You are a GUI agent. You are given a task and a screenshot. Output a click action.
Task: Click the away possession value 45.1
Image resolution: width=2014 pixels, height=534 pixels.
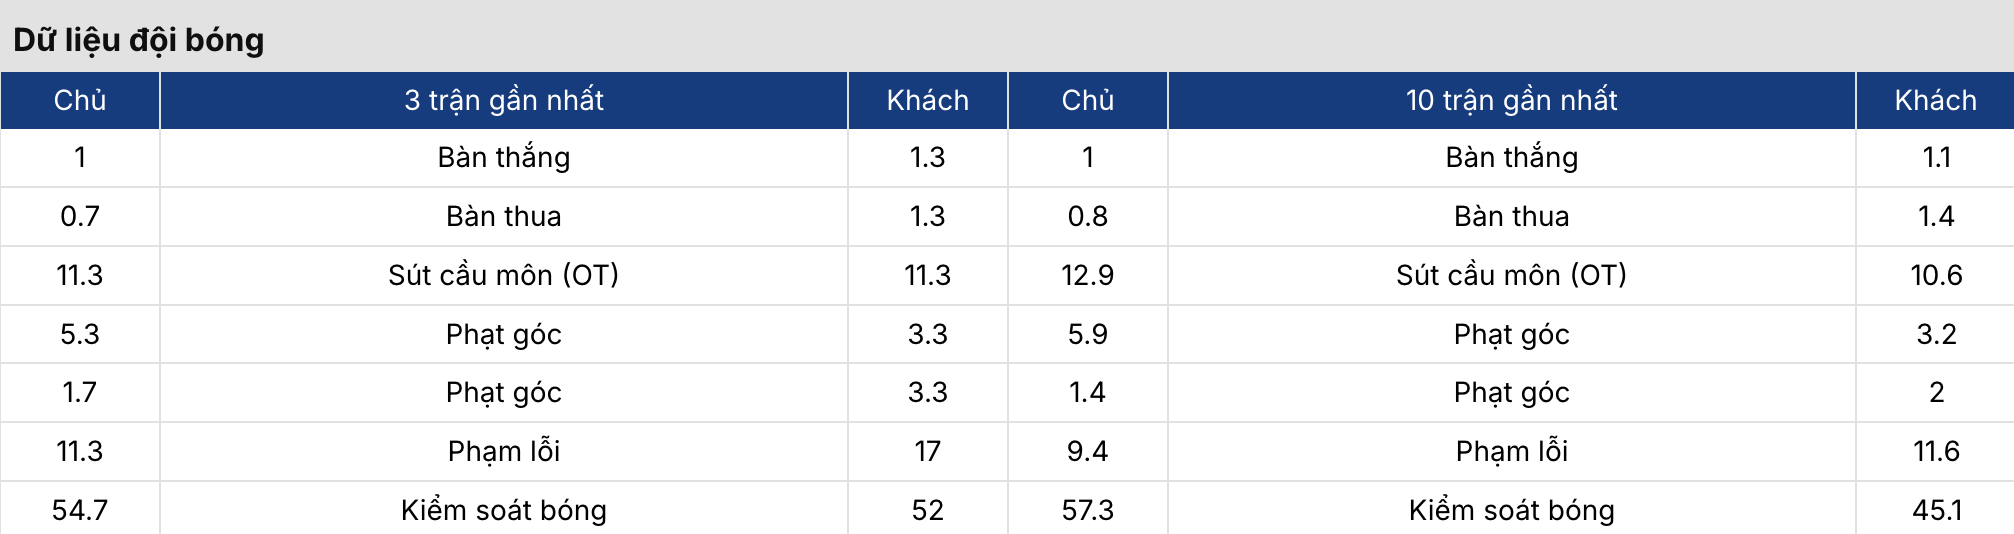(x=1936, y=510)
